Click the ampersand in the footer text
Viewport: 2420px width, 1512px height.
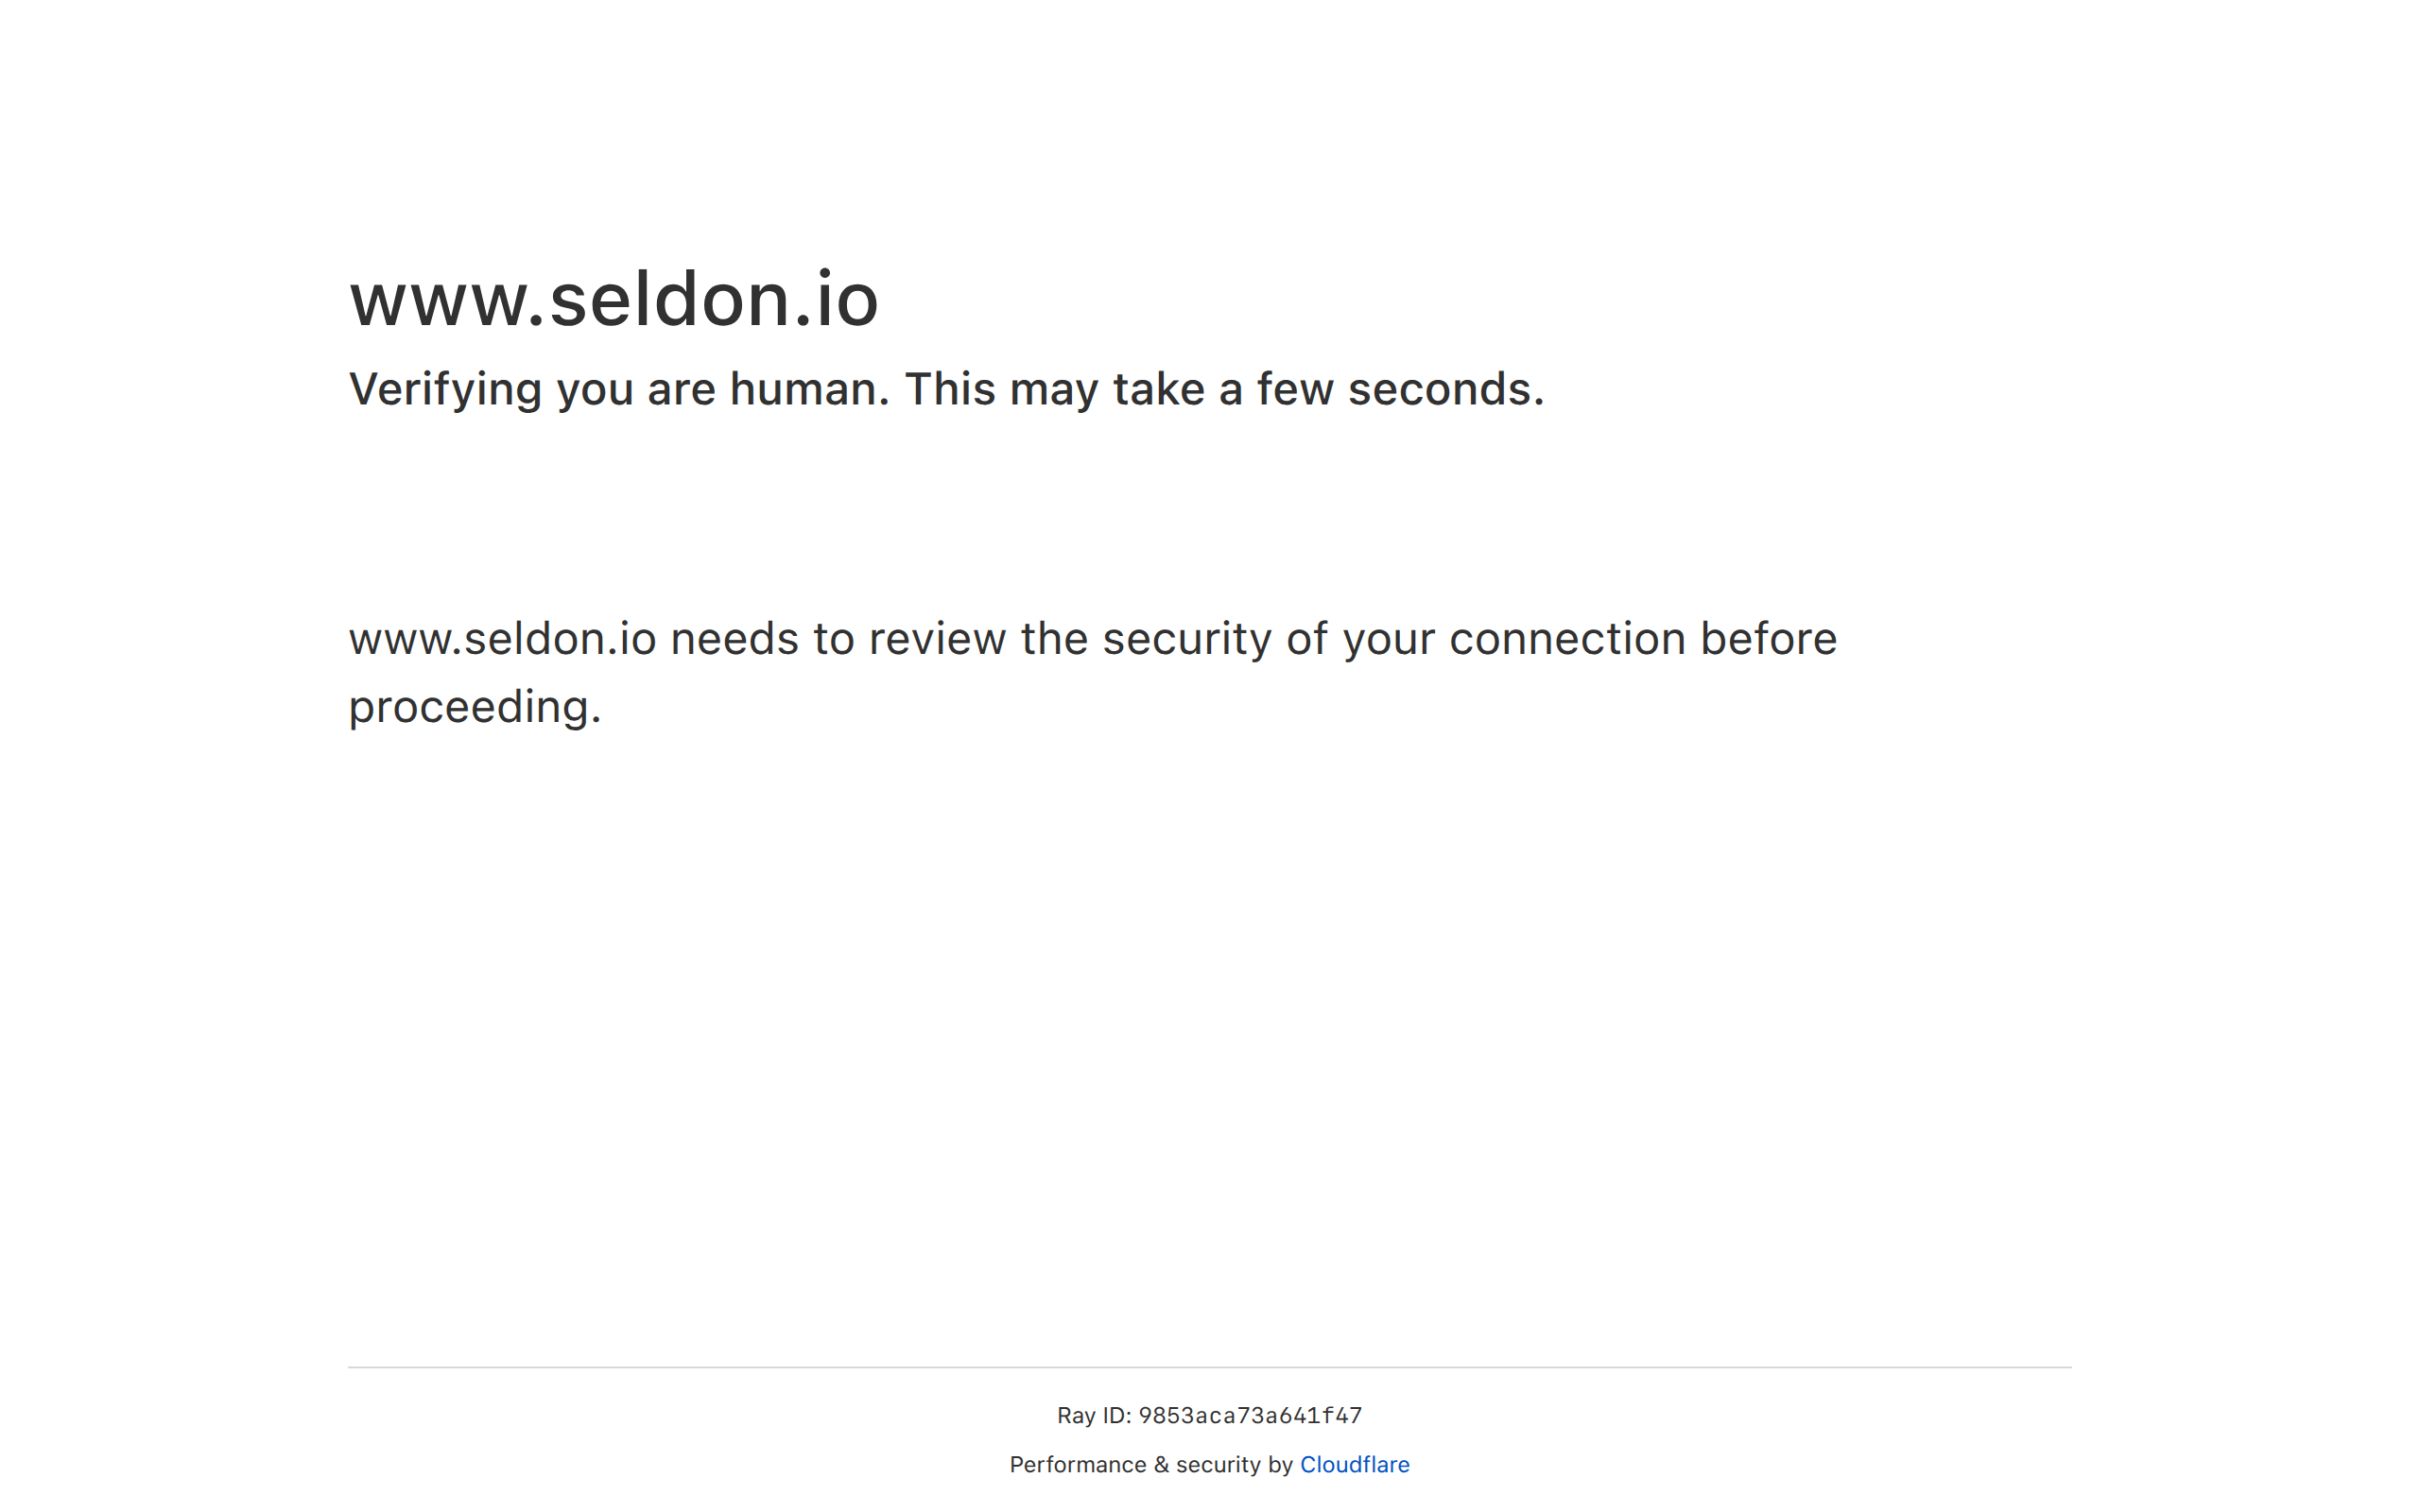point(1160,1465)
